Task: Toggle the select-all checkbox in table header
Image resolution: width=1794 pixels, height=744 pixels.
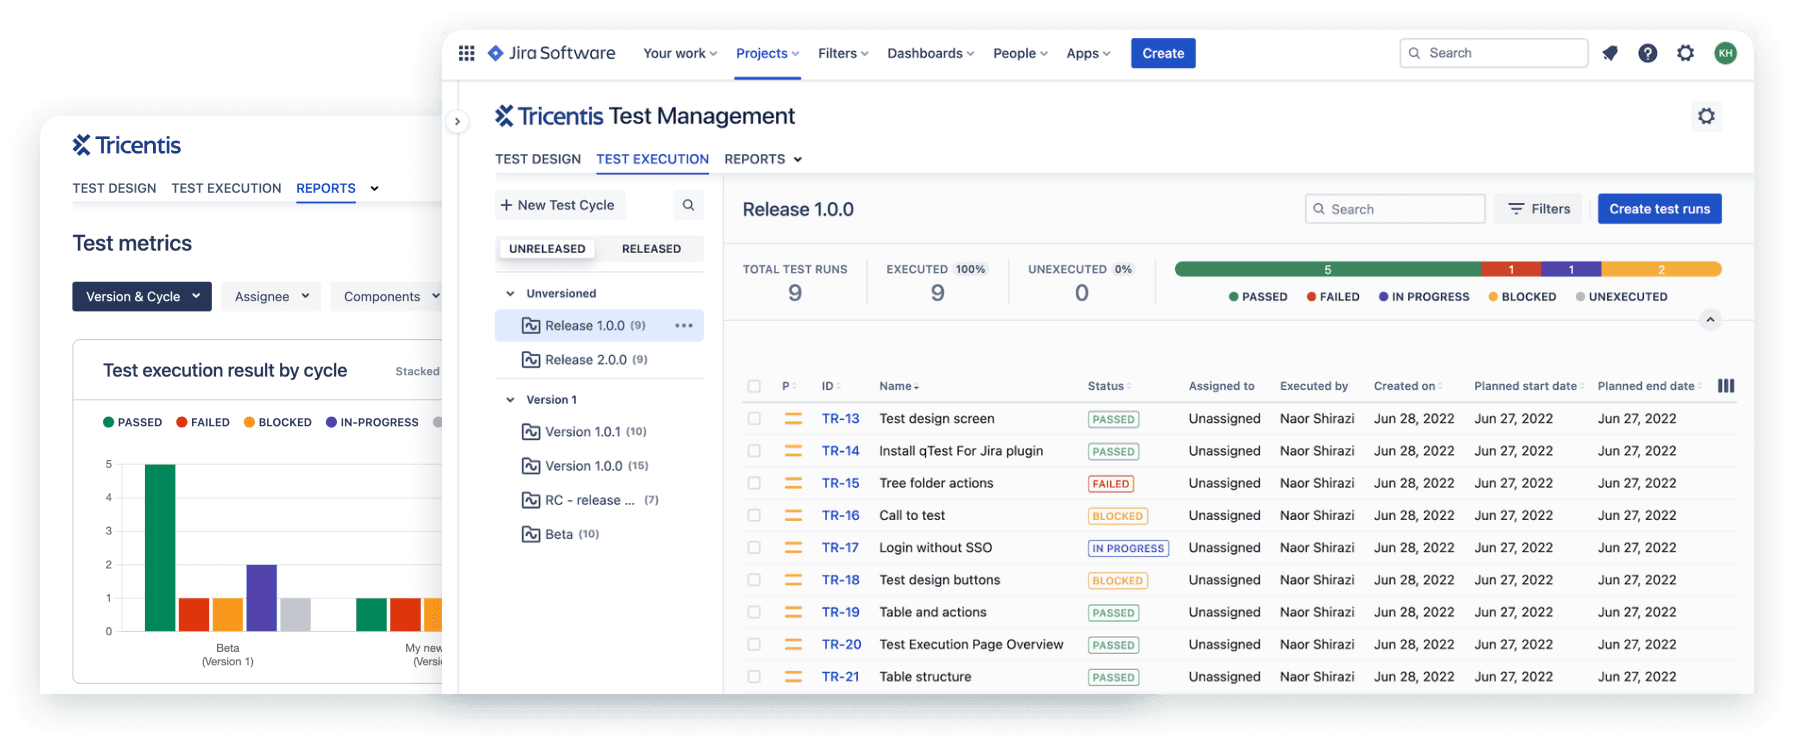Action: 754,386
